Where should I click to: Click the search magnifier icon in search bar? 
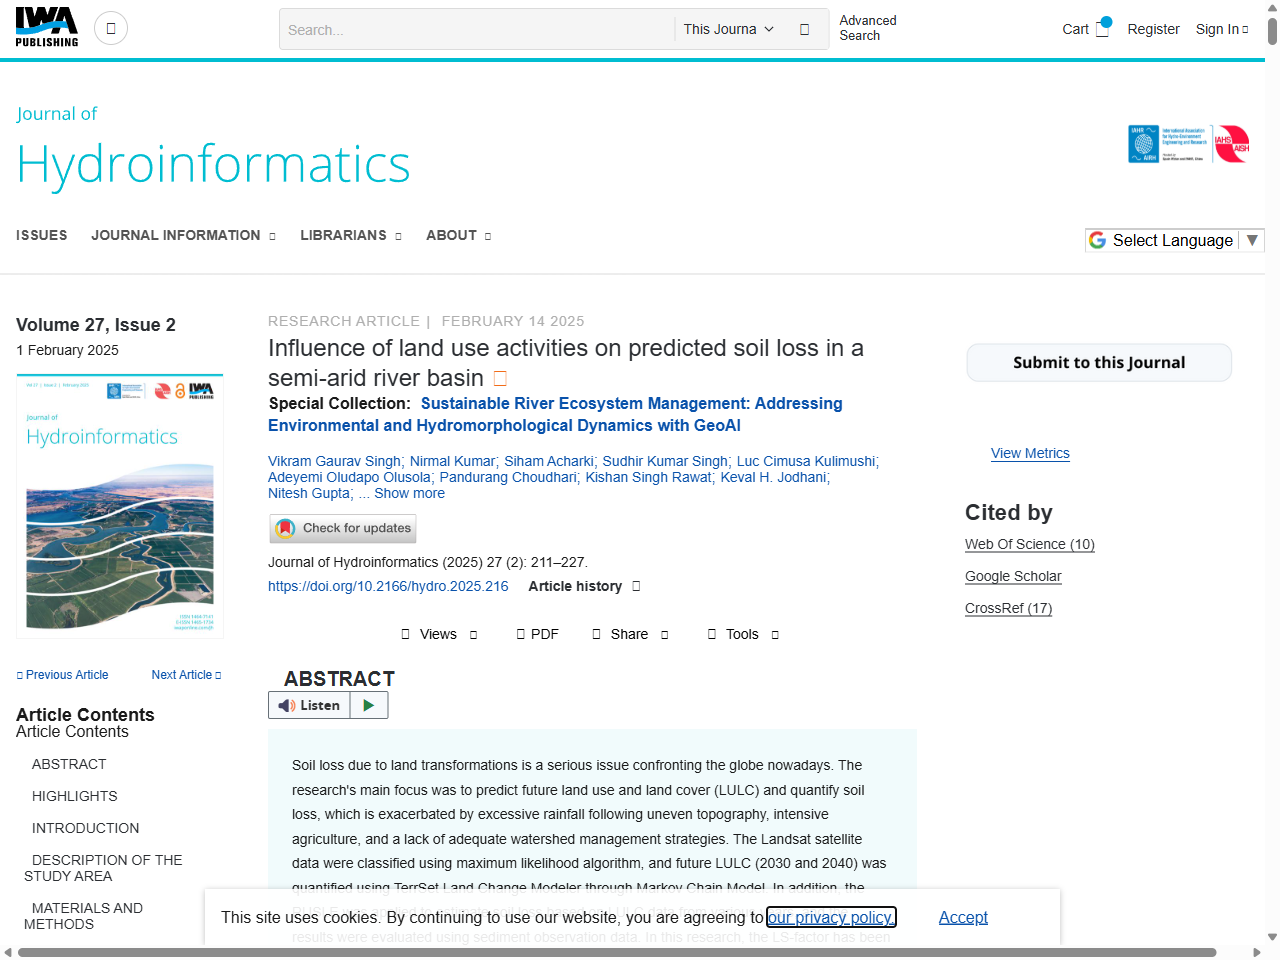(804, 30)
